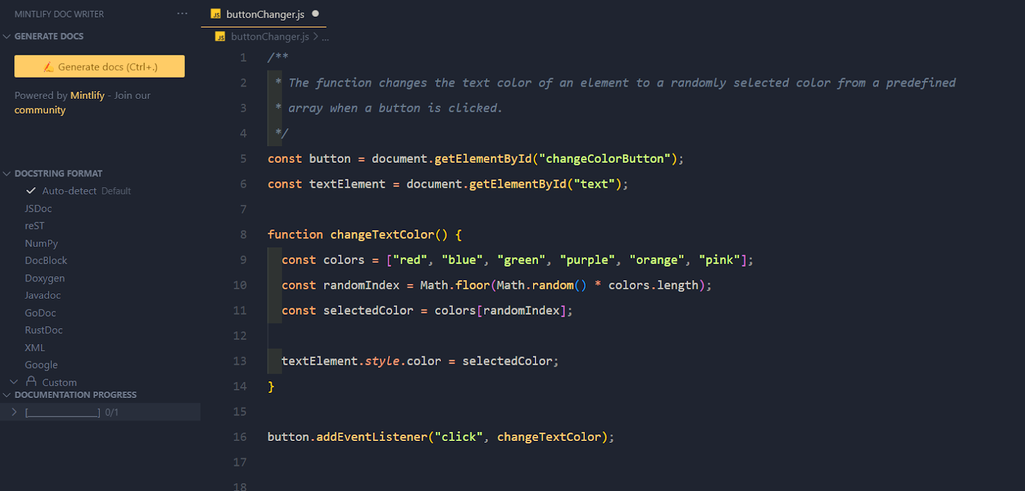1025x491 pixels.
Task: Click the pencil icon on Generate docs
Action: [x=49, y=67]
